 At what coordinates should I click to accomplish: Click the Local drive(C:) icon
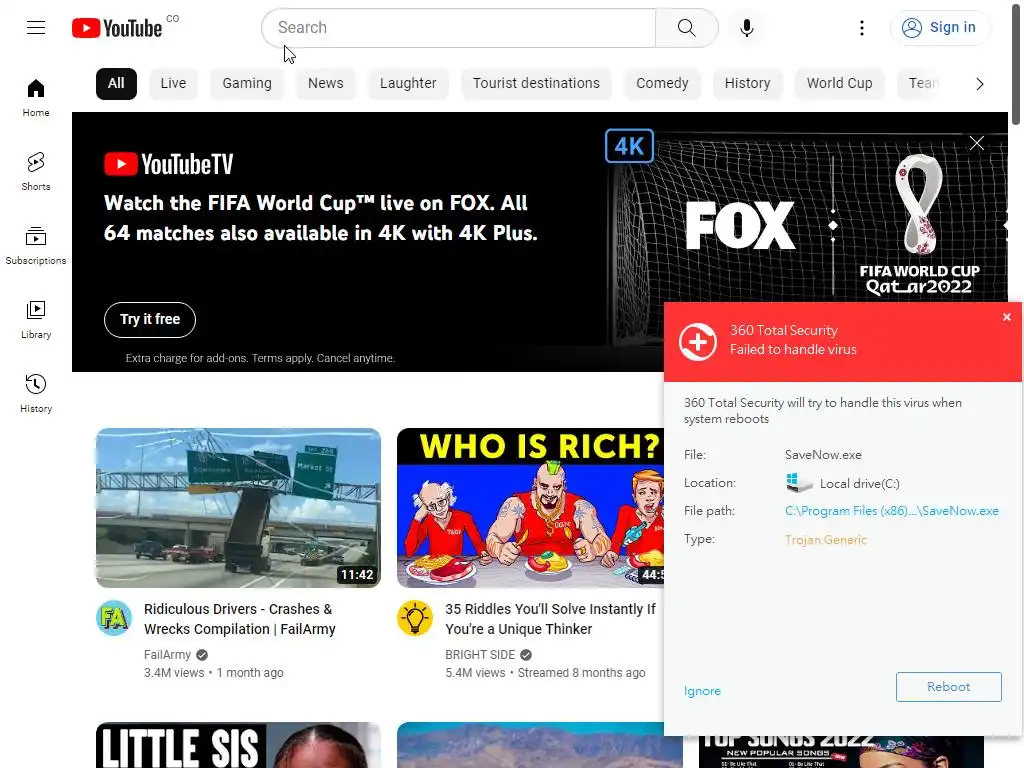click(799, 483)
